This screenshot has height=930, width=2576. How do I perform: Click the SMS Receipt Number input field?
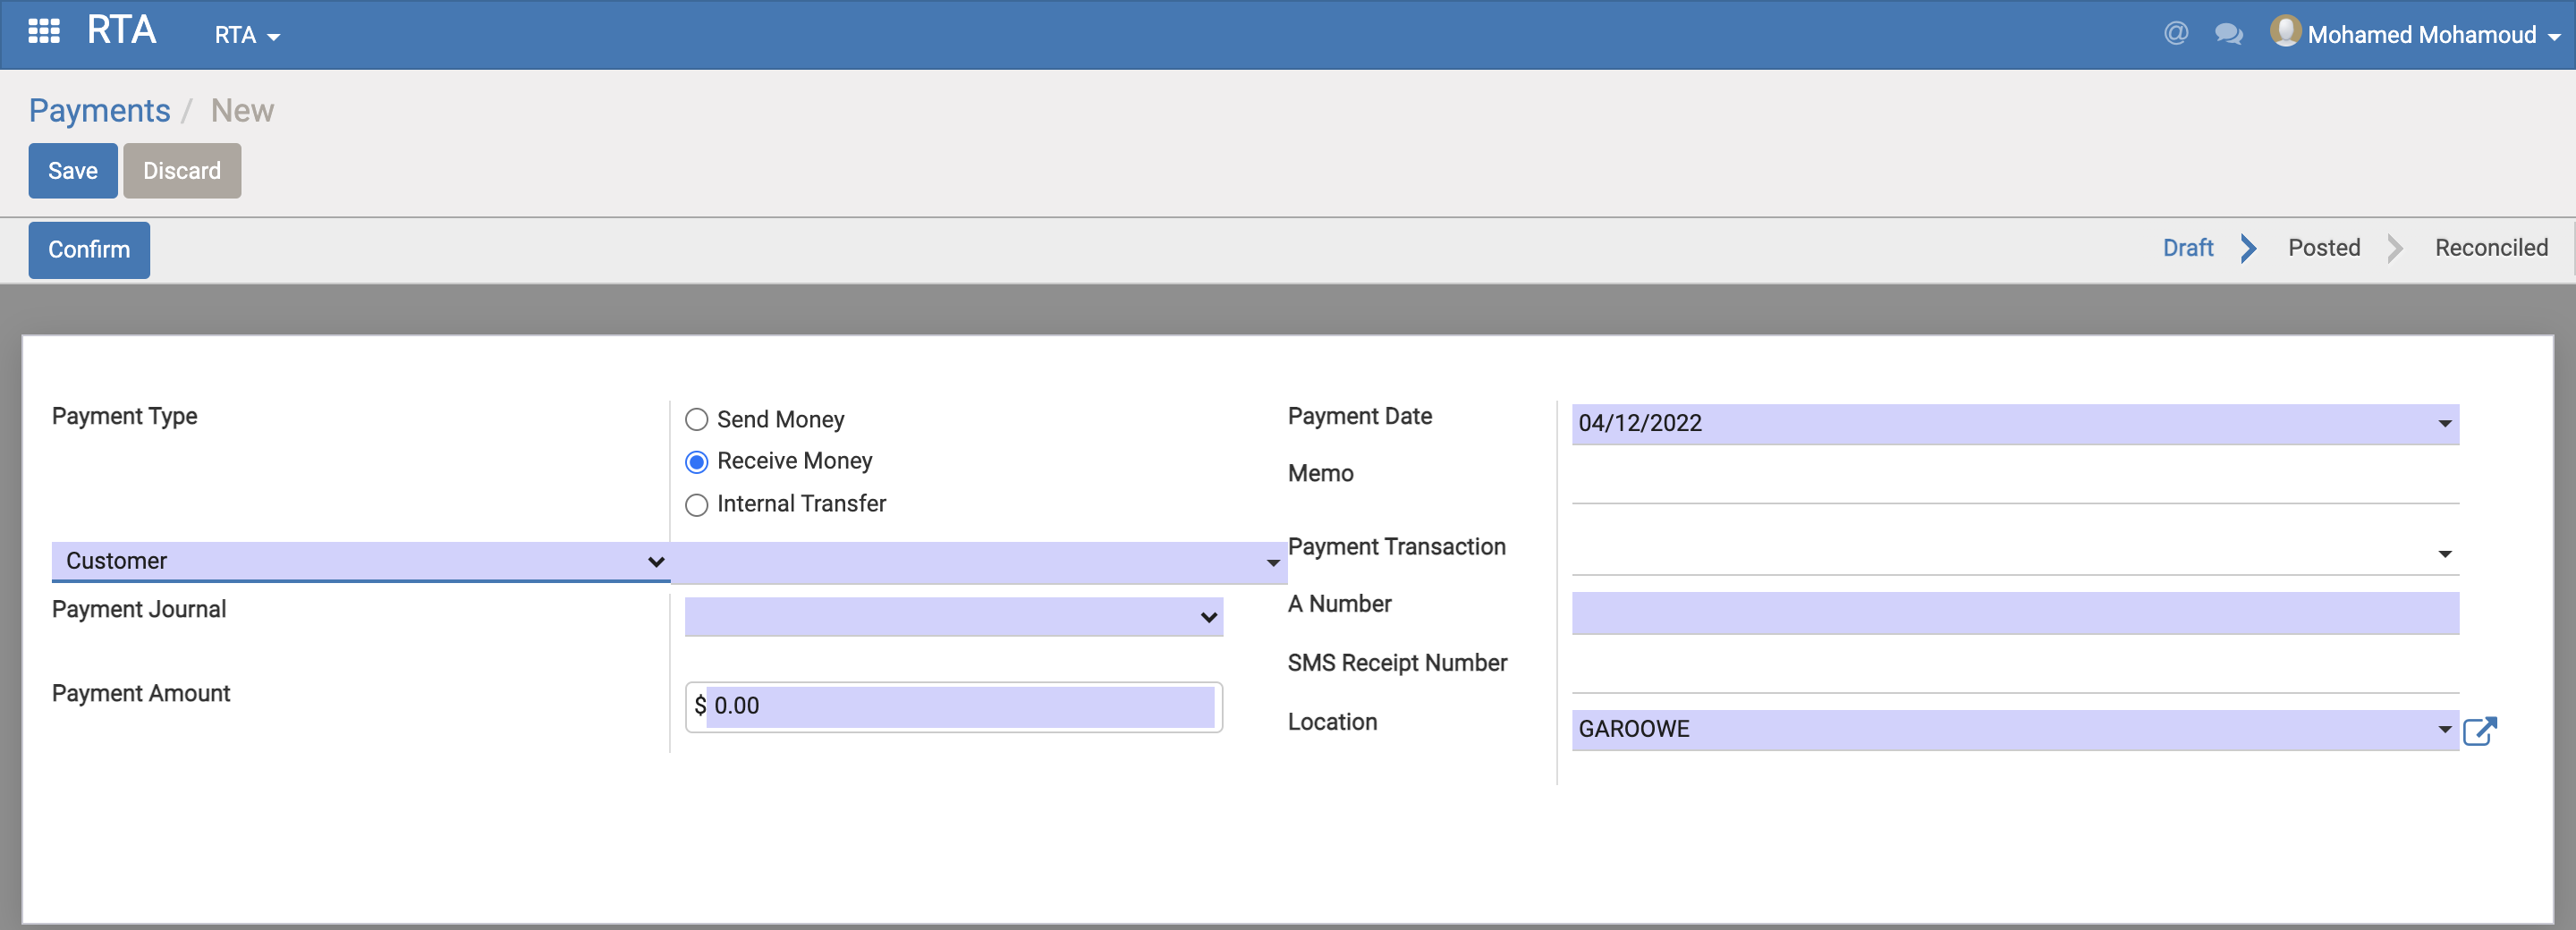coord(2015,672)
